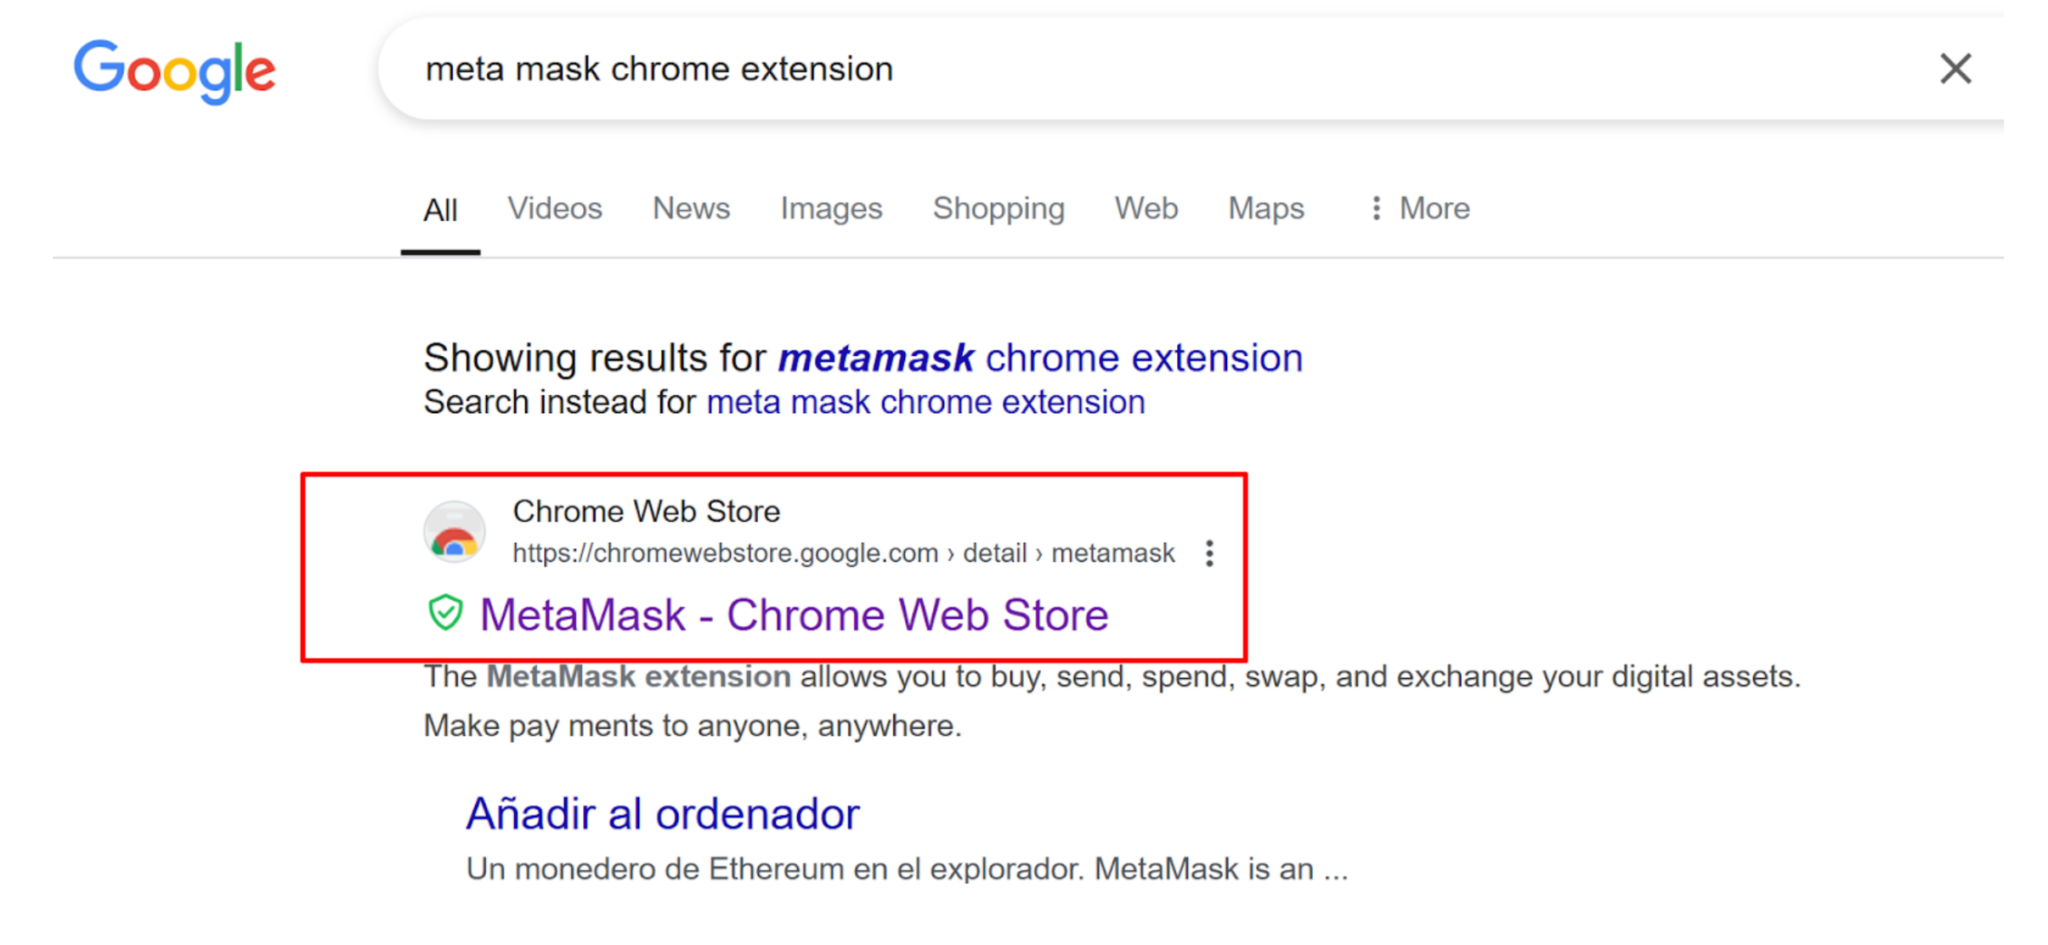Expand the More search filters menu
The height and width of the screenshot is (945, 2048).
tap(1419, 208)
